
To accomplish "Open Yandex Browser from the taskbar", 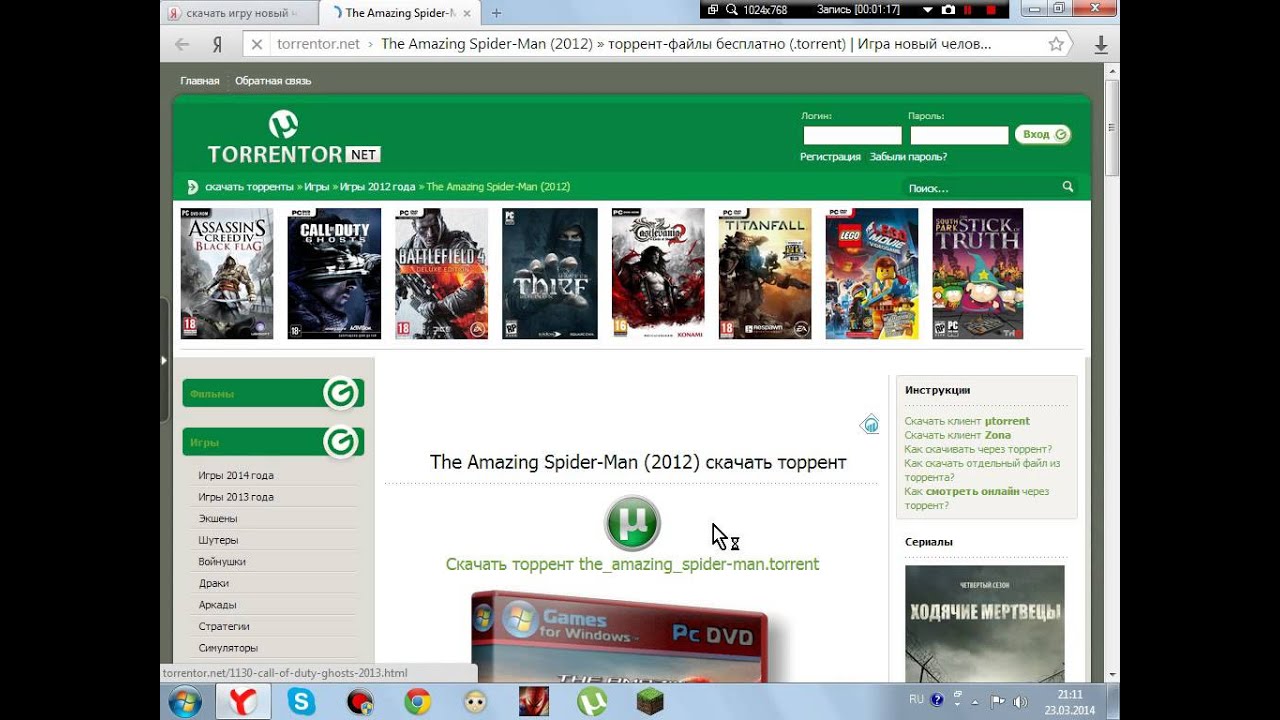I will click(242, 702).
